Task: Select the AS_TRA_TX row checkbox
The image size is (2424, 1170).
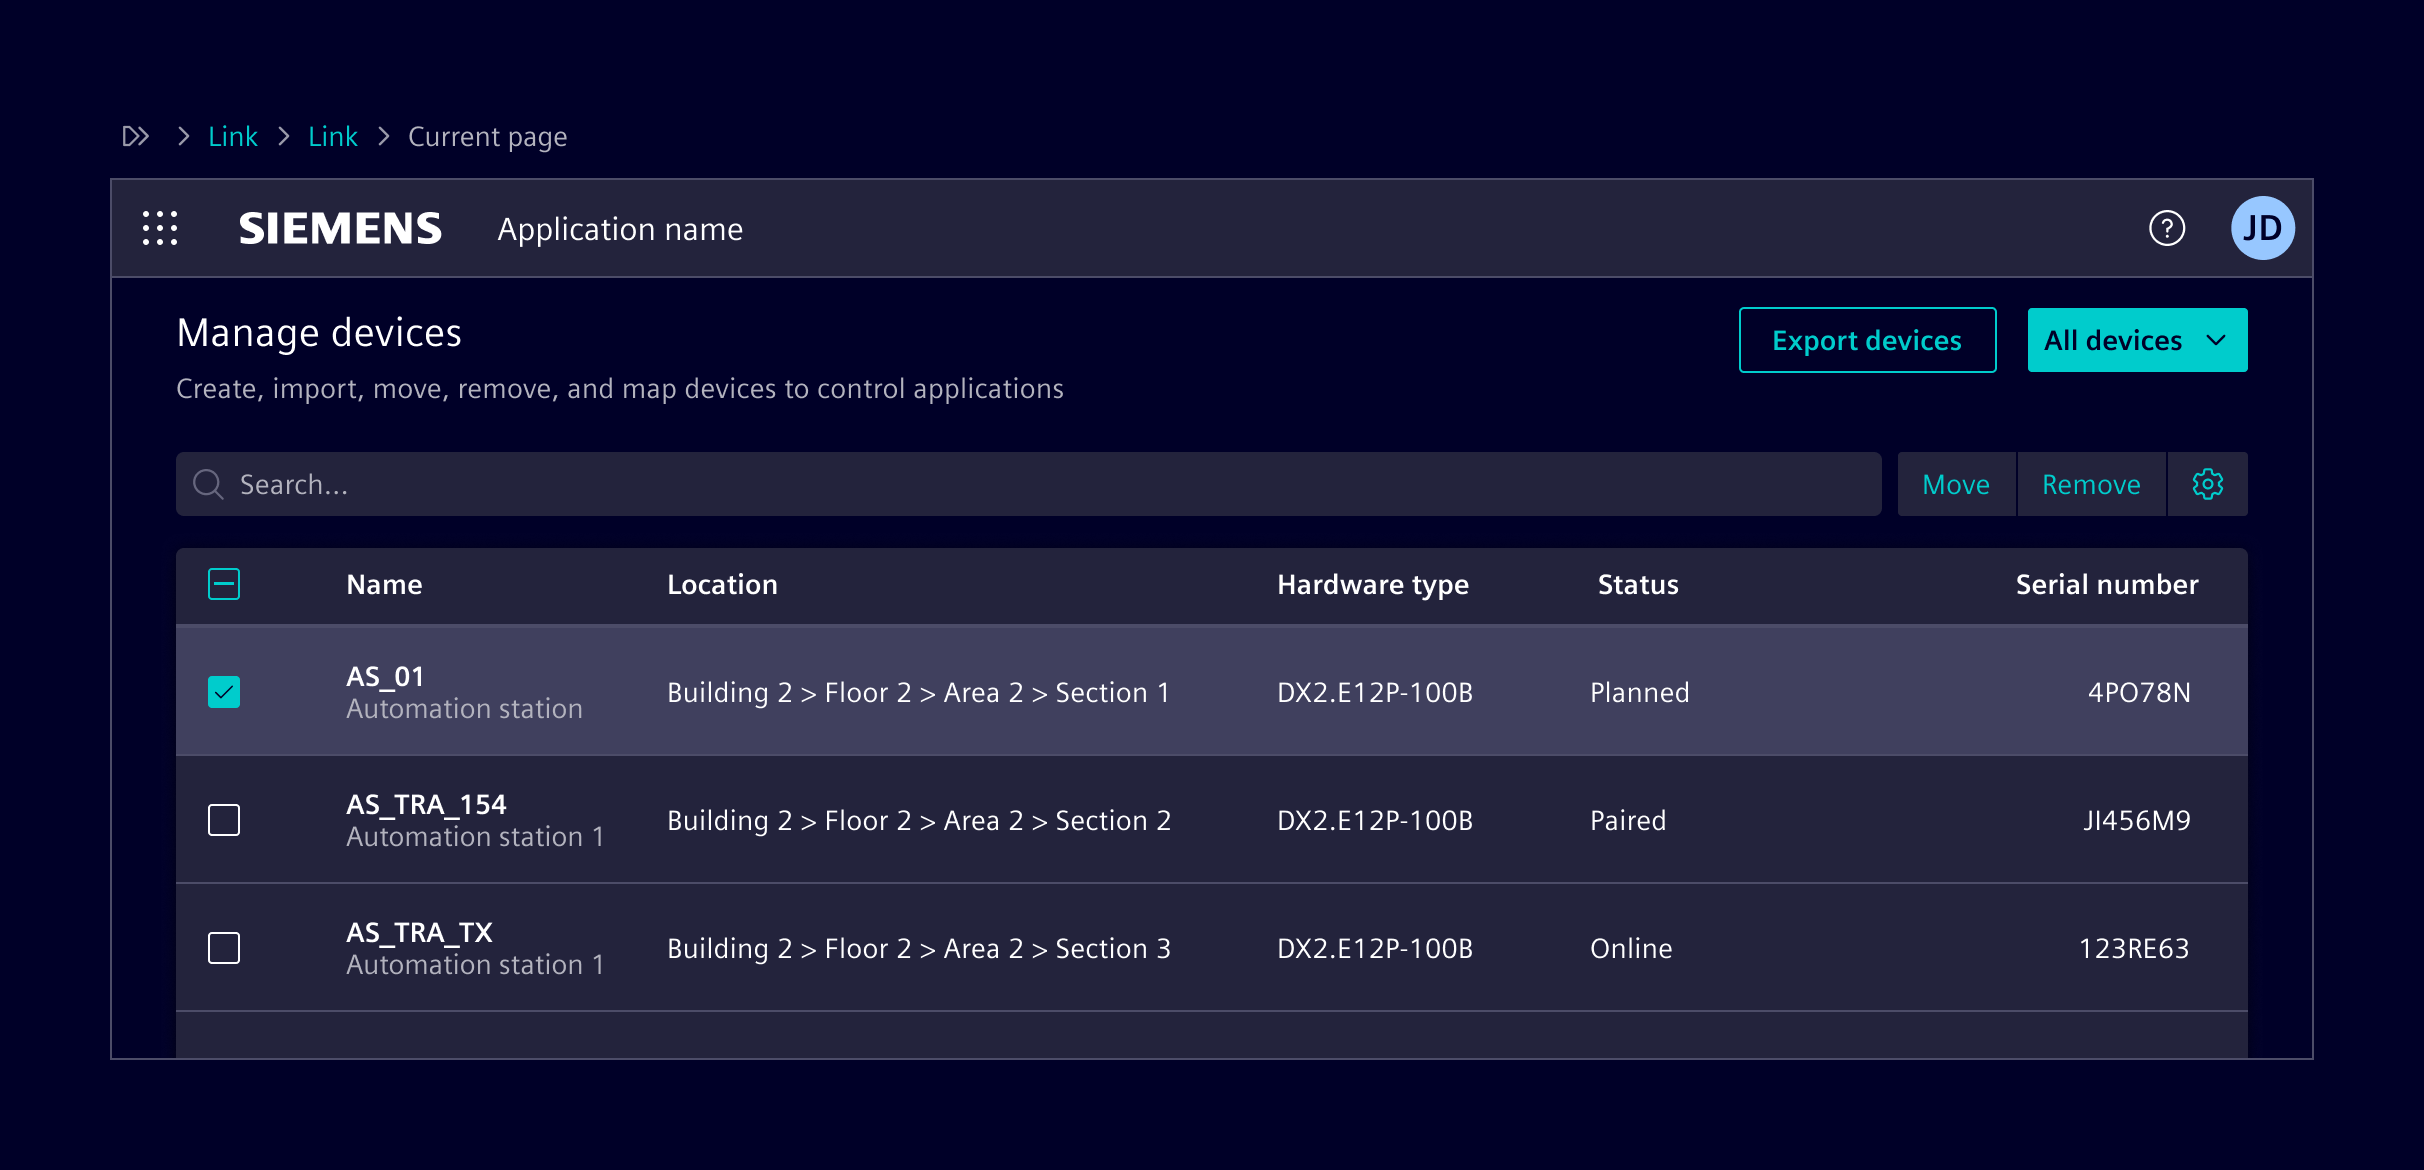Action: tap(224, 948)
